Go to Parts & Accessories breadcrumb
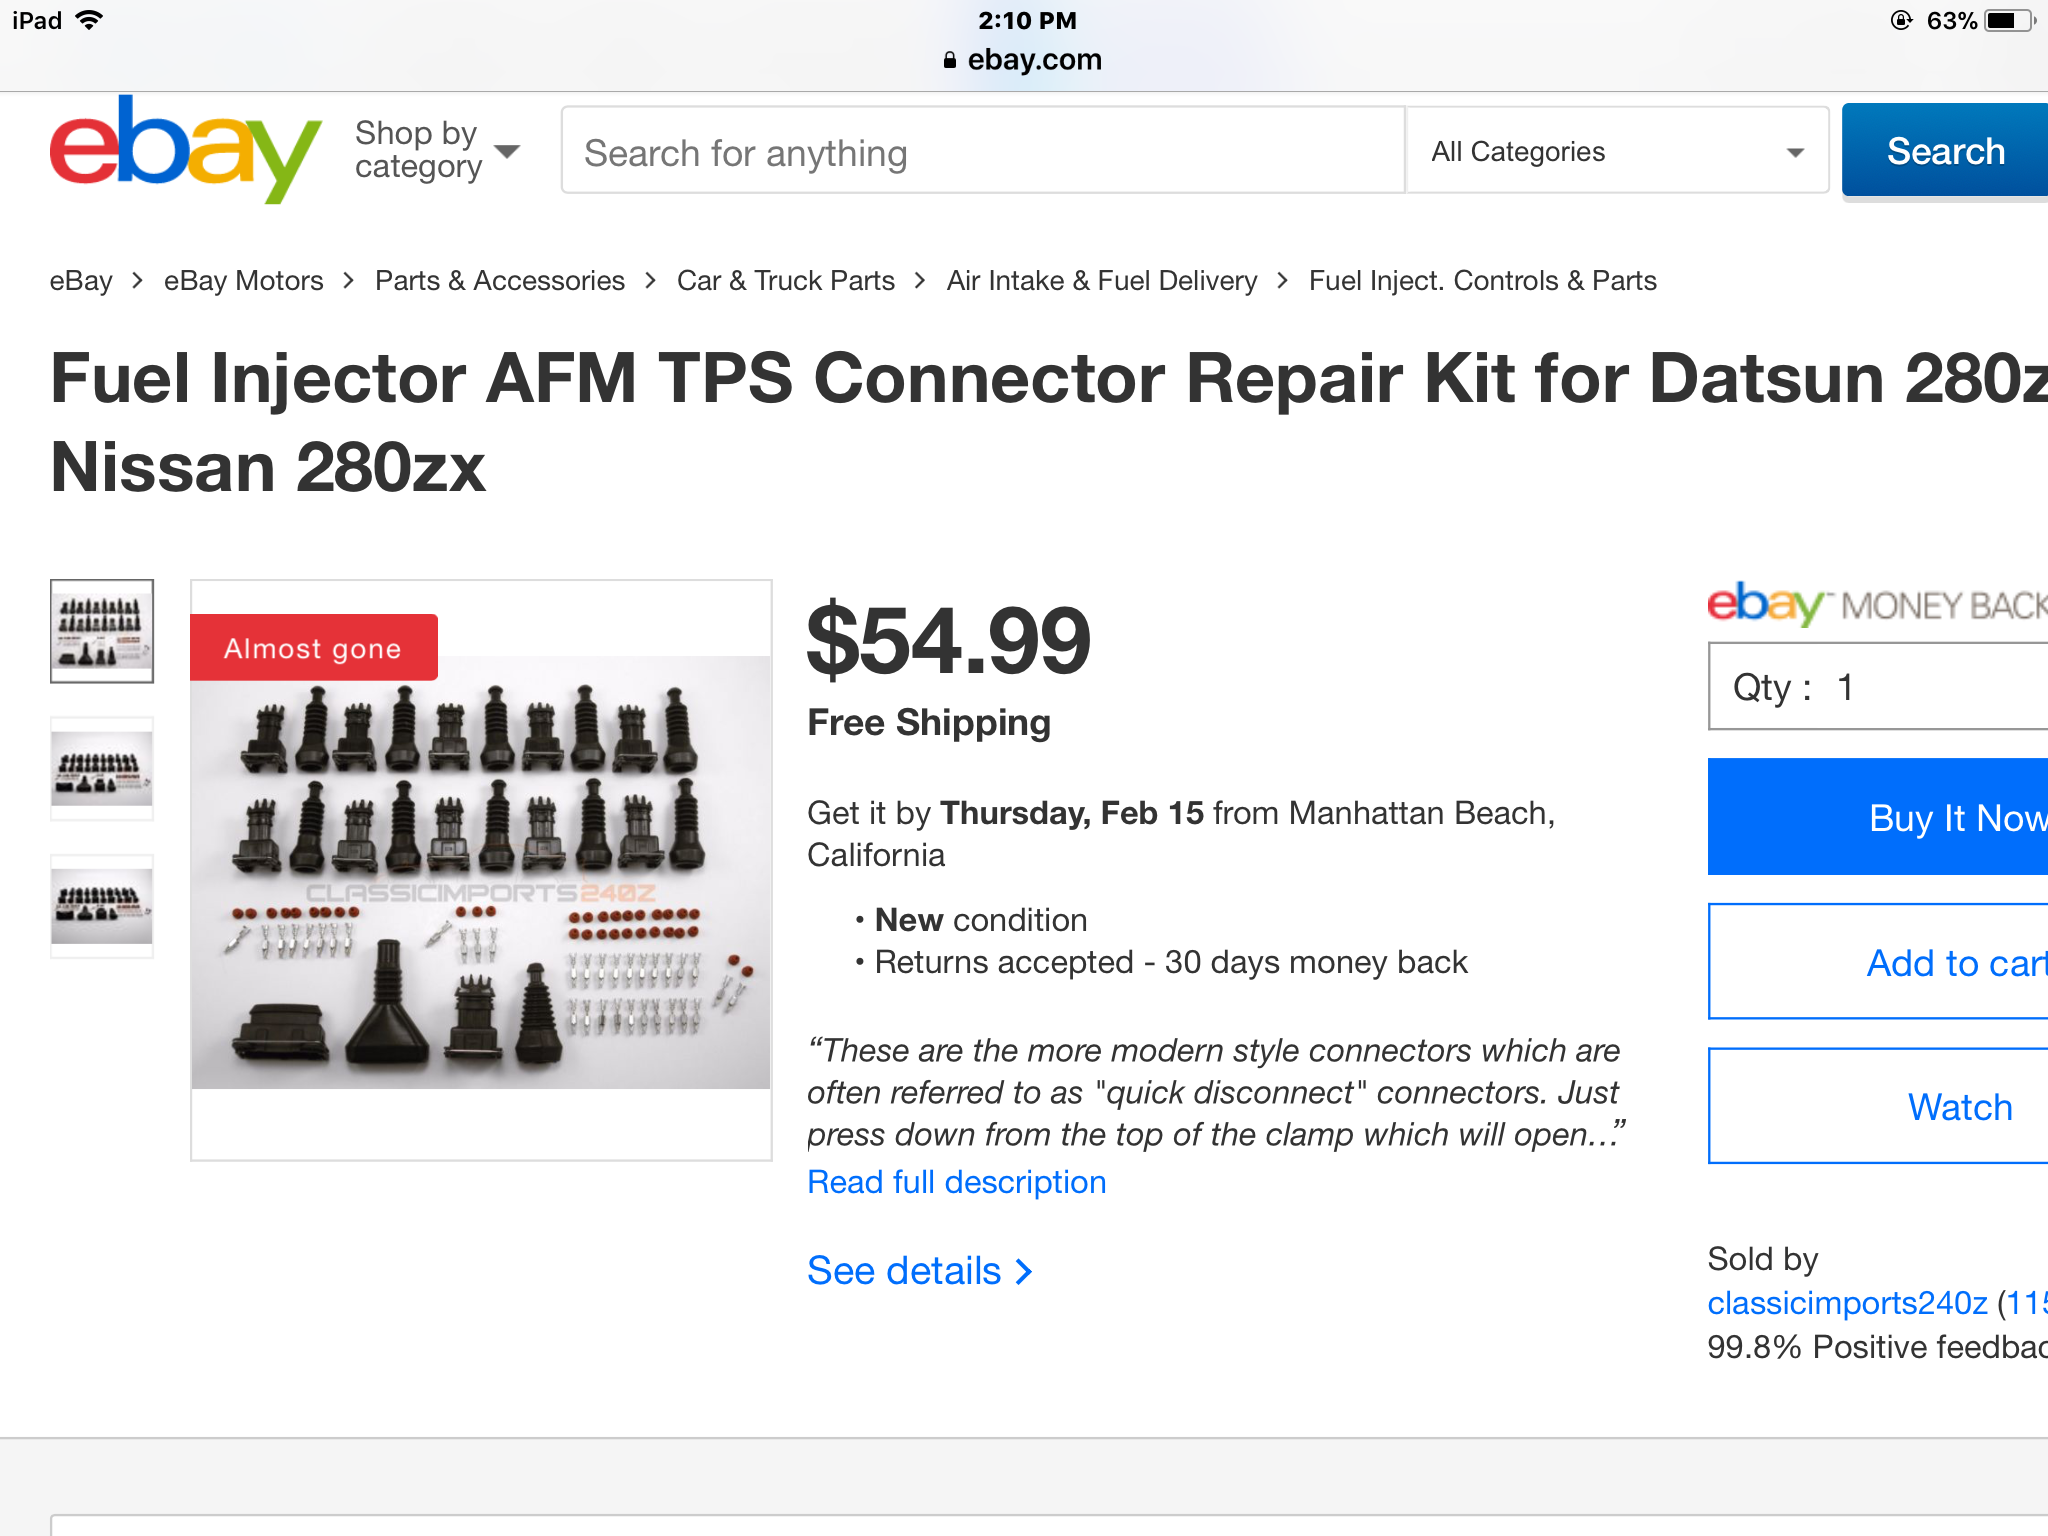 [500, 281]
